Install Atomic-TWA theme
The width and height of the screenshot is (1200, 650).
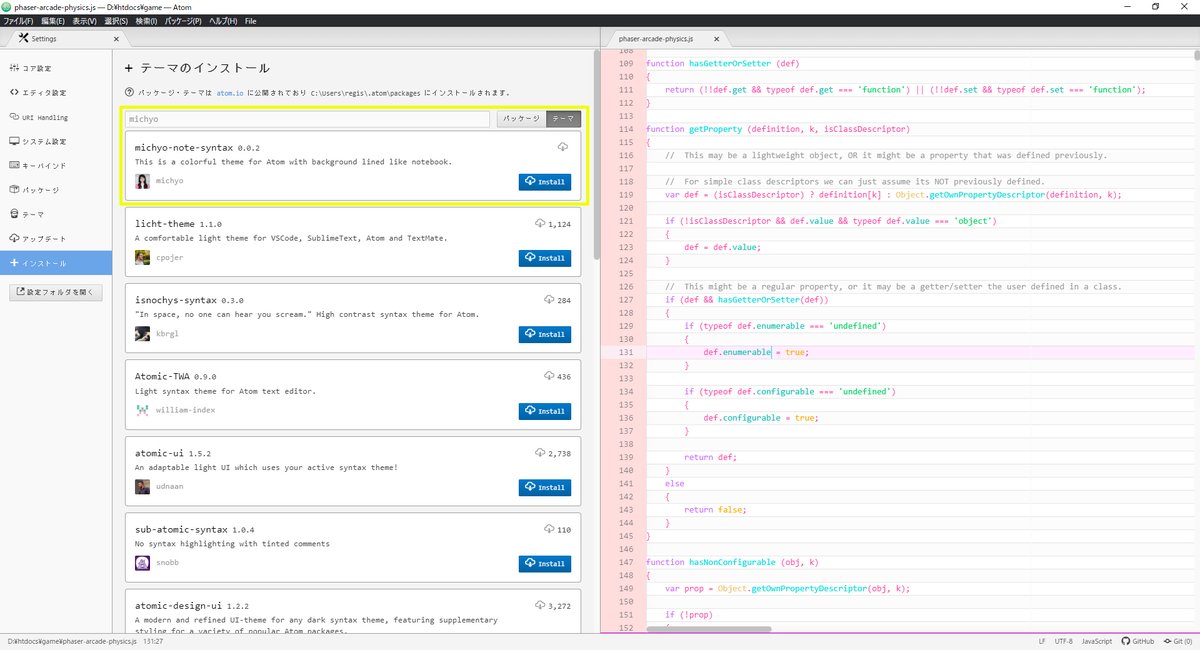(545, 411)
